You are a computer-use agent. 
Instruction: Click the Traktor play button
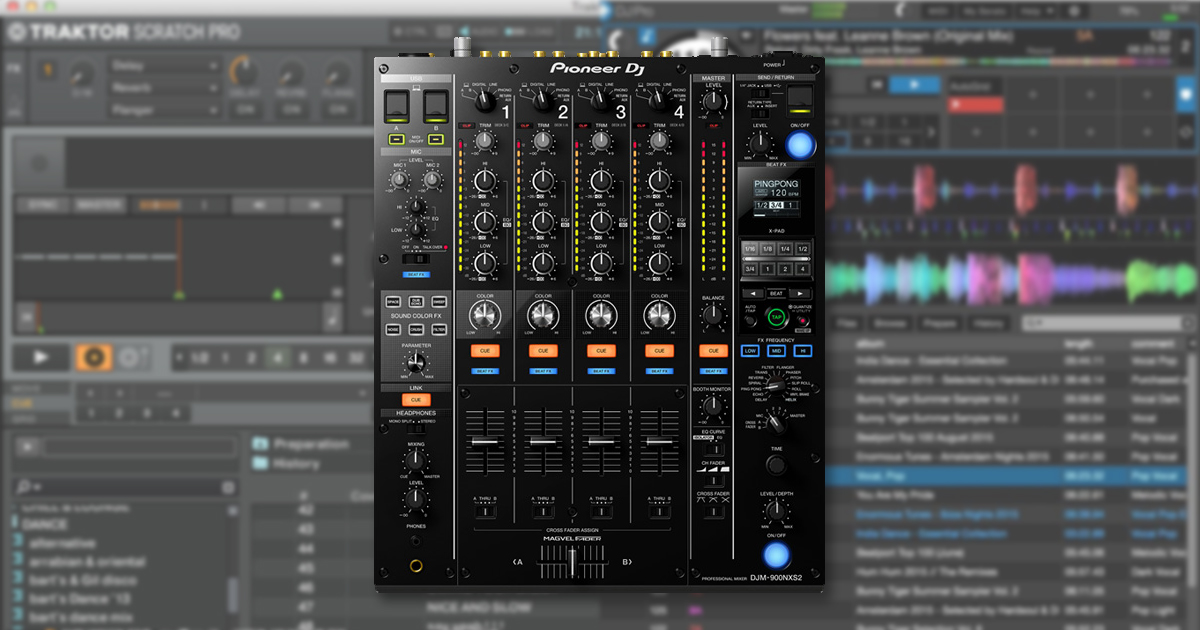pos(42,357)
